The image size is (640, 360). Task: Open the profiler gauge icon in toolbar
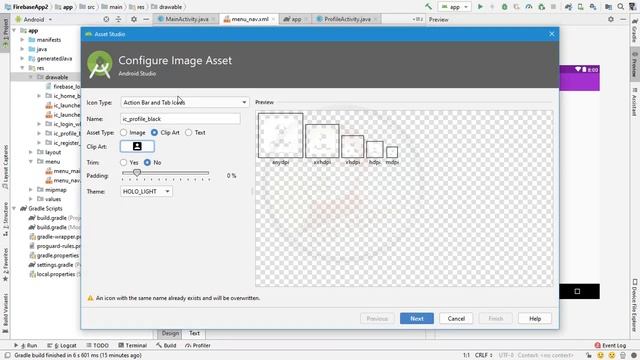coord(529,7)
